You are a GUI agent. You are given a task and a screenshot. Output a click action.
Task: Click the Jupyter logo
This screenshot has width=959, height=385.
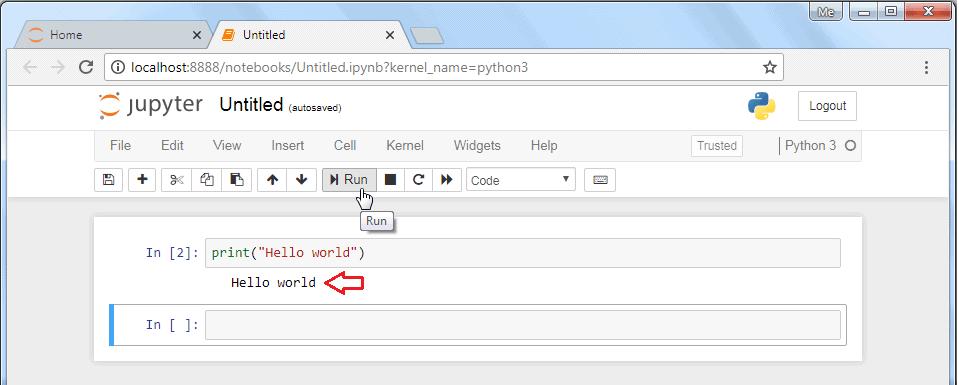click(150, 105)
